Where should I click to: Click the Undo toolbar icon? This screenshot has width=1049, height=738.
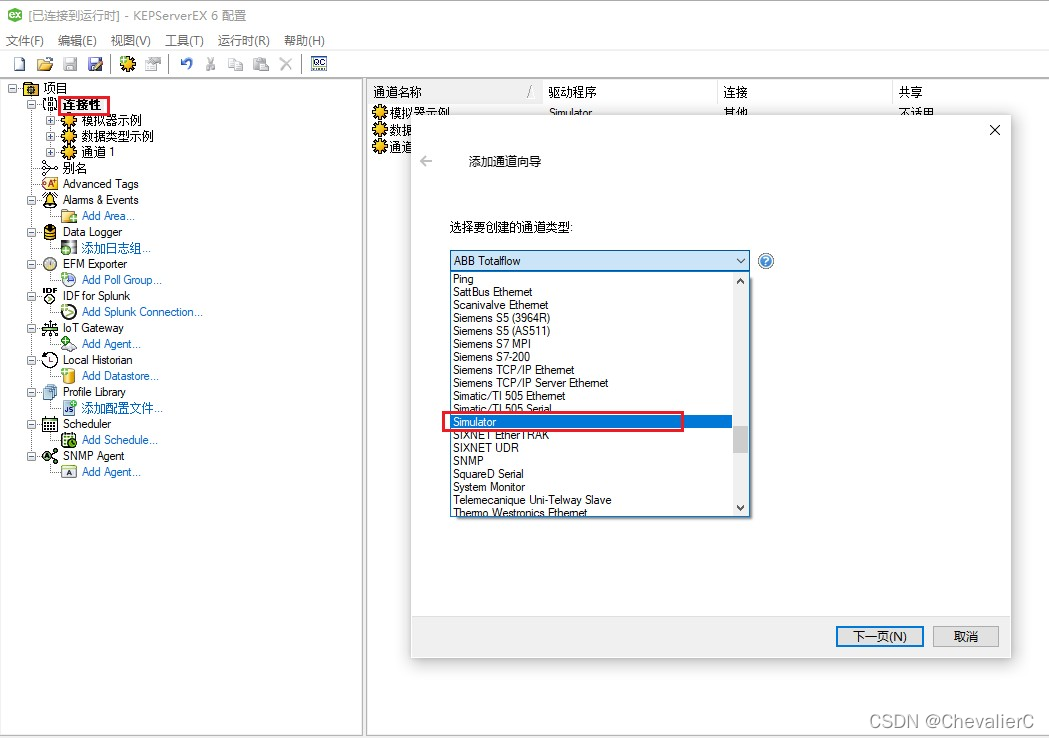(187, 64)
